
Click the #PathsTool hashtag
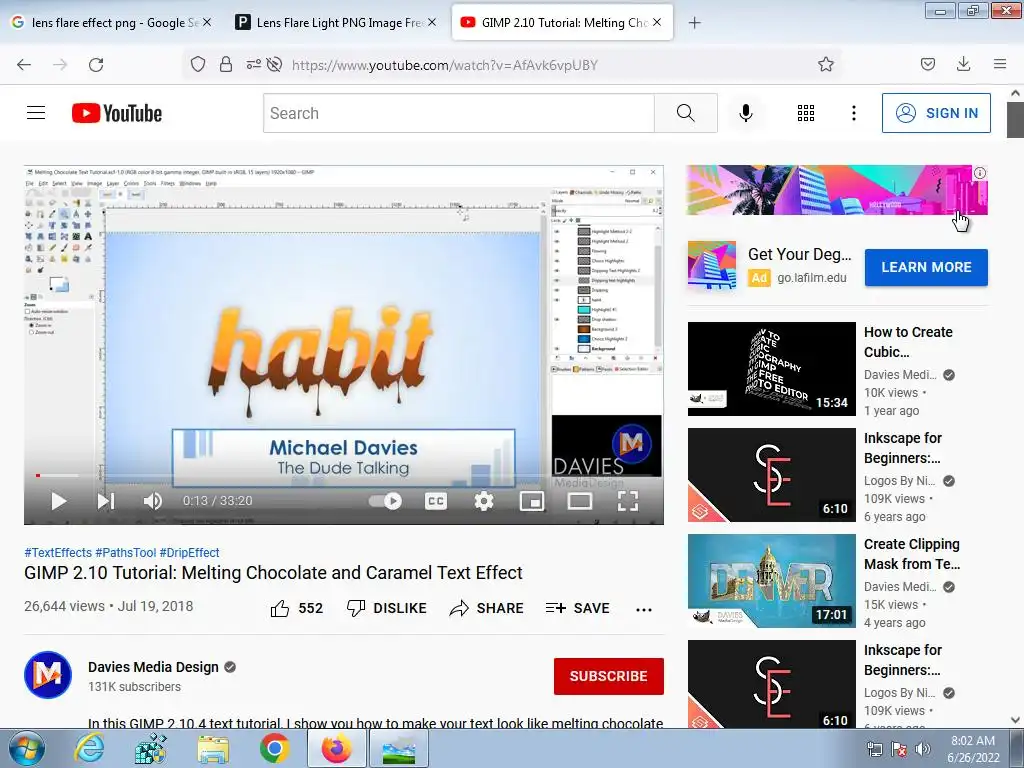pos(125,552)
